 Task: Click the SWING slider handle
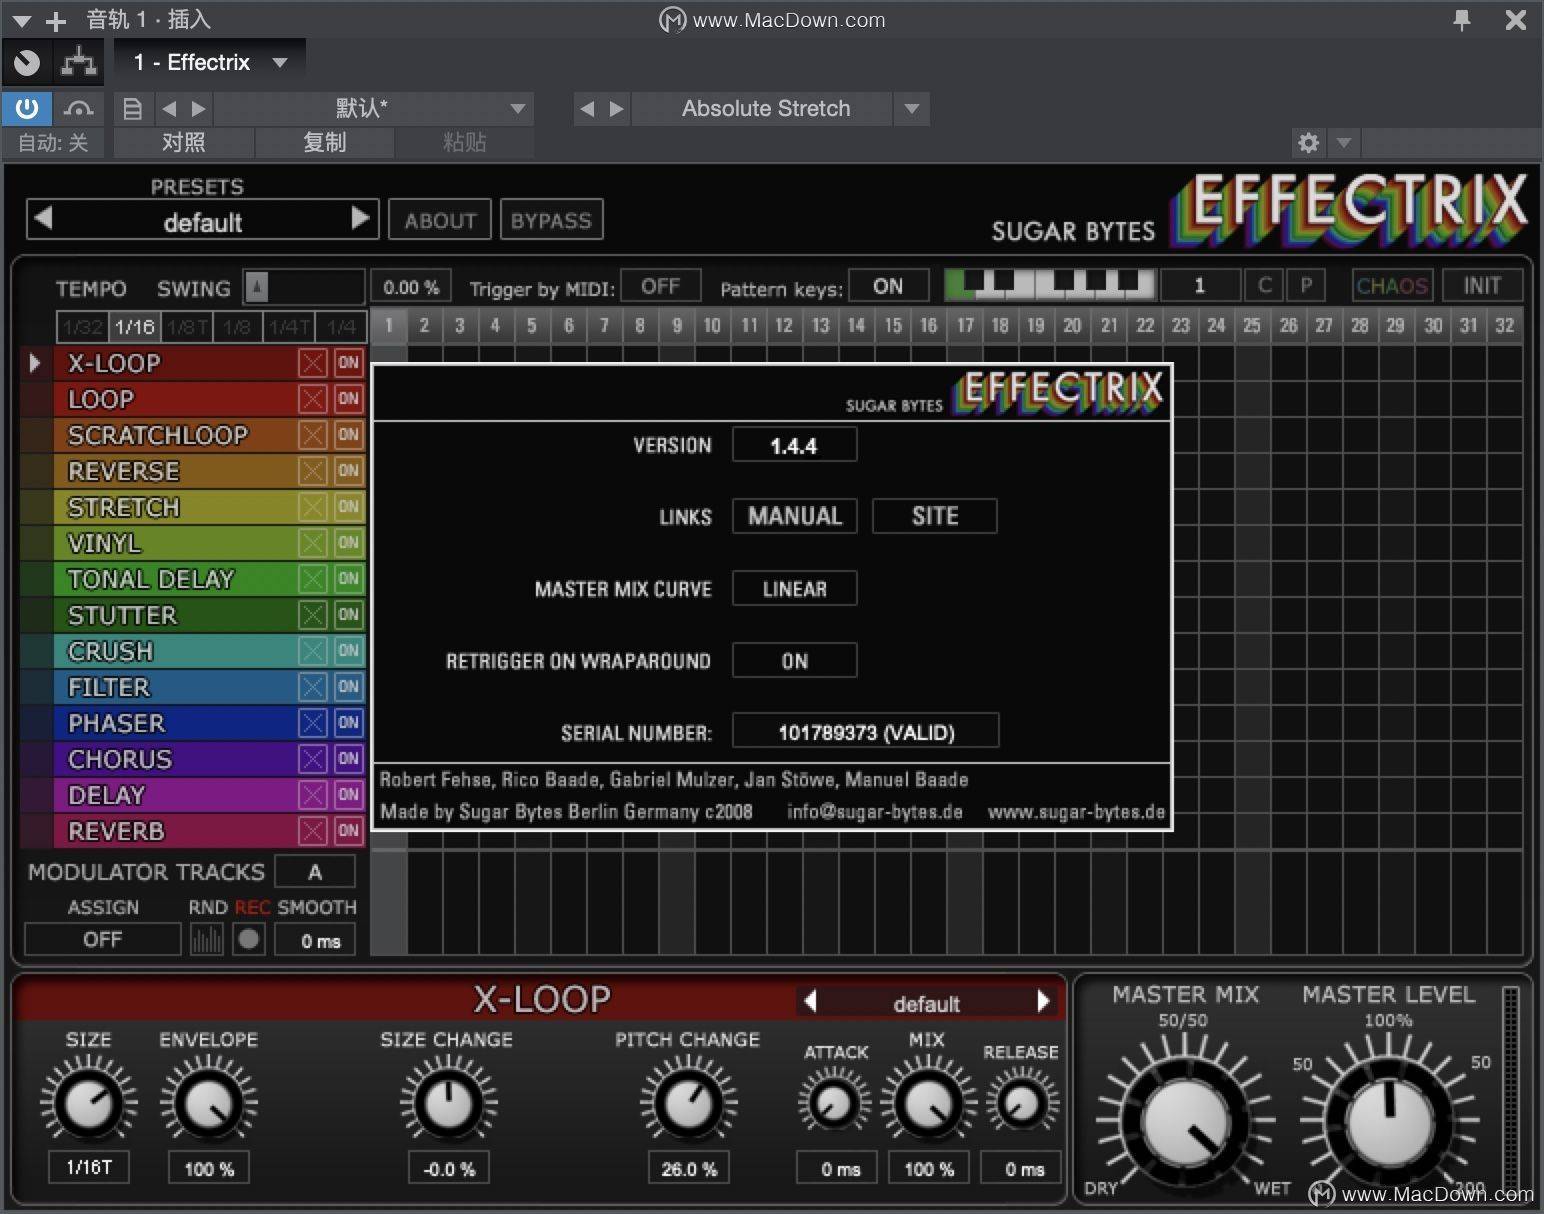[x=257, y=288]
